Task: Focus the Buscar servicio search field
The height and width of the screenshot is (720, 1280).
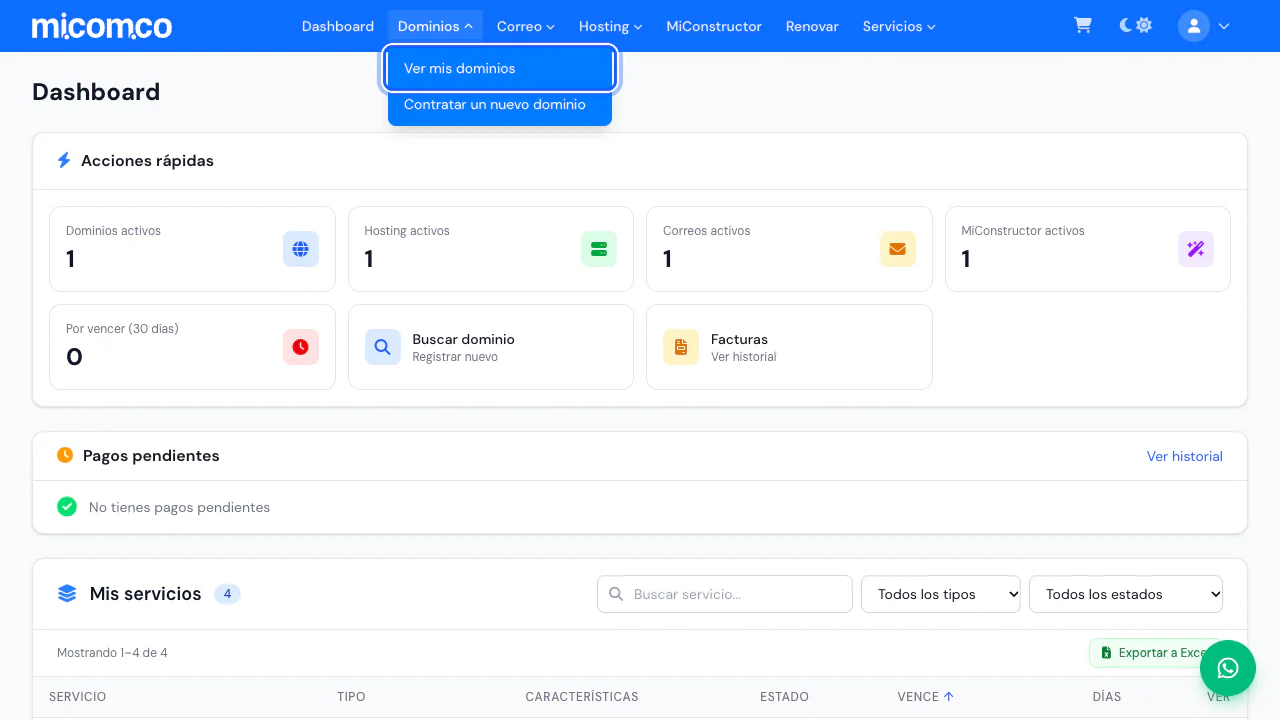Action: [x=725, y=594]
